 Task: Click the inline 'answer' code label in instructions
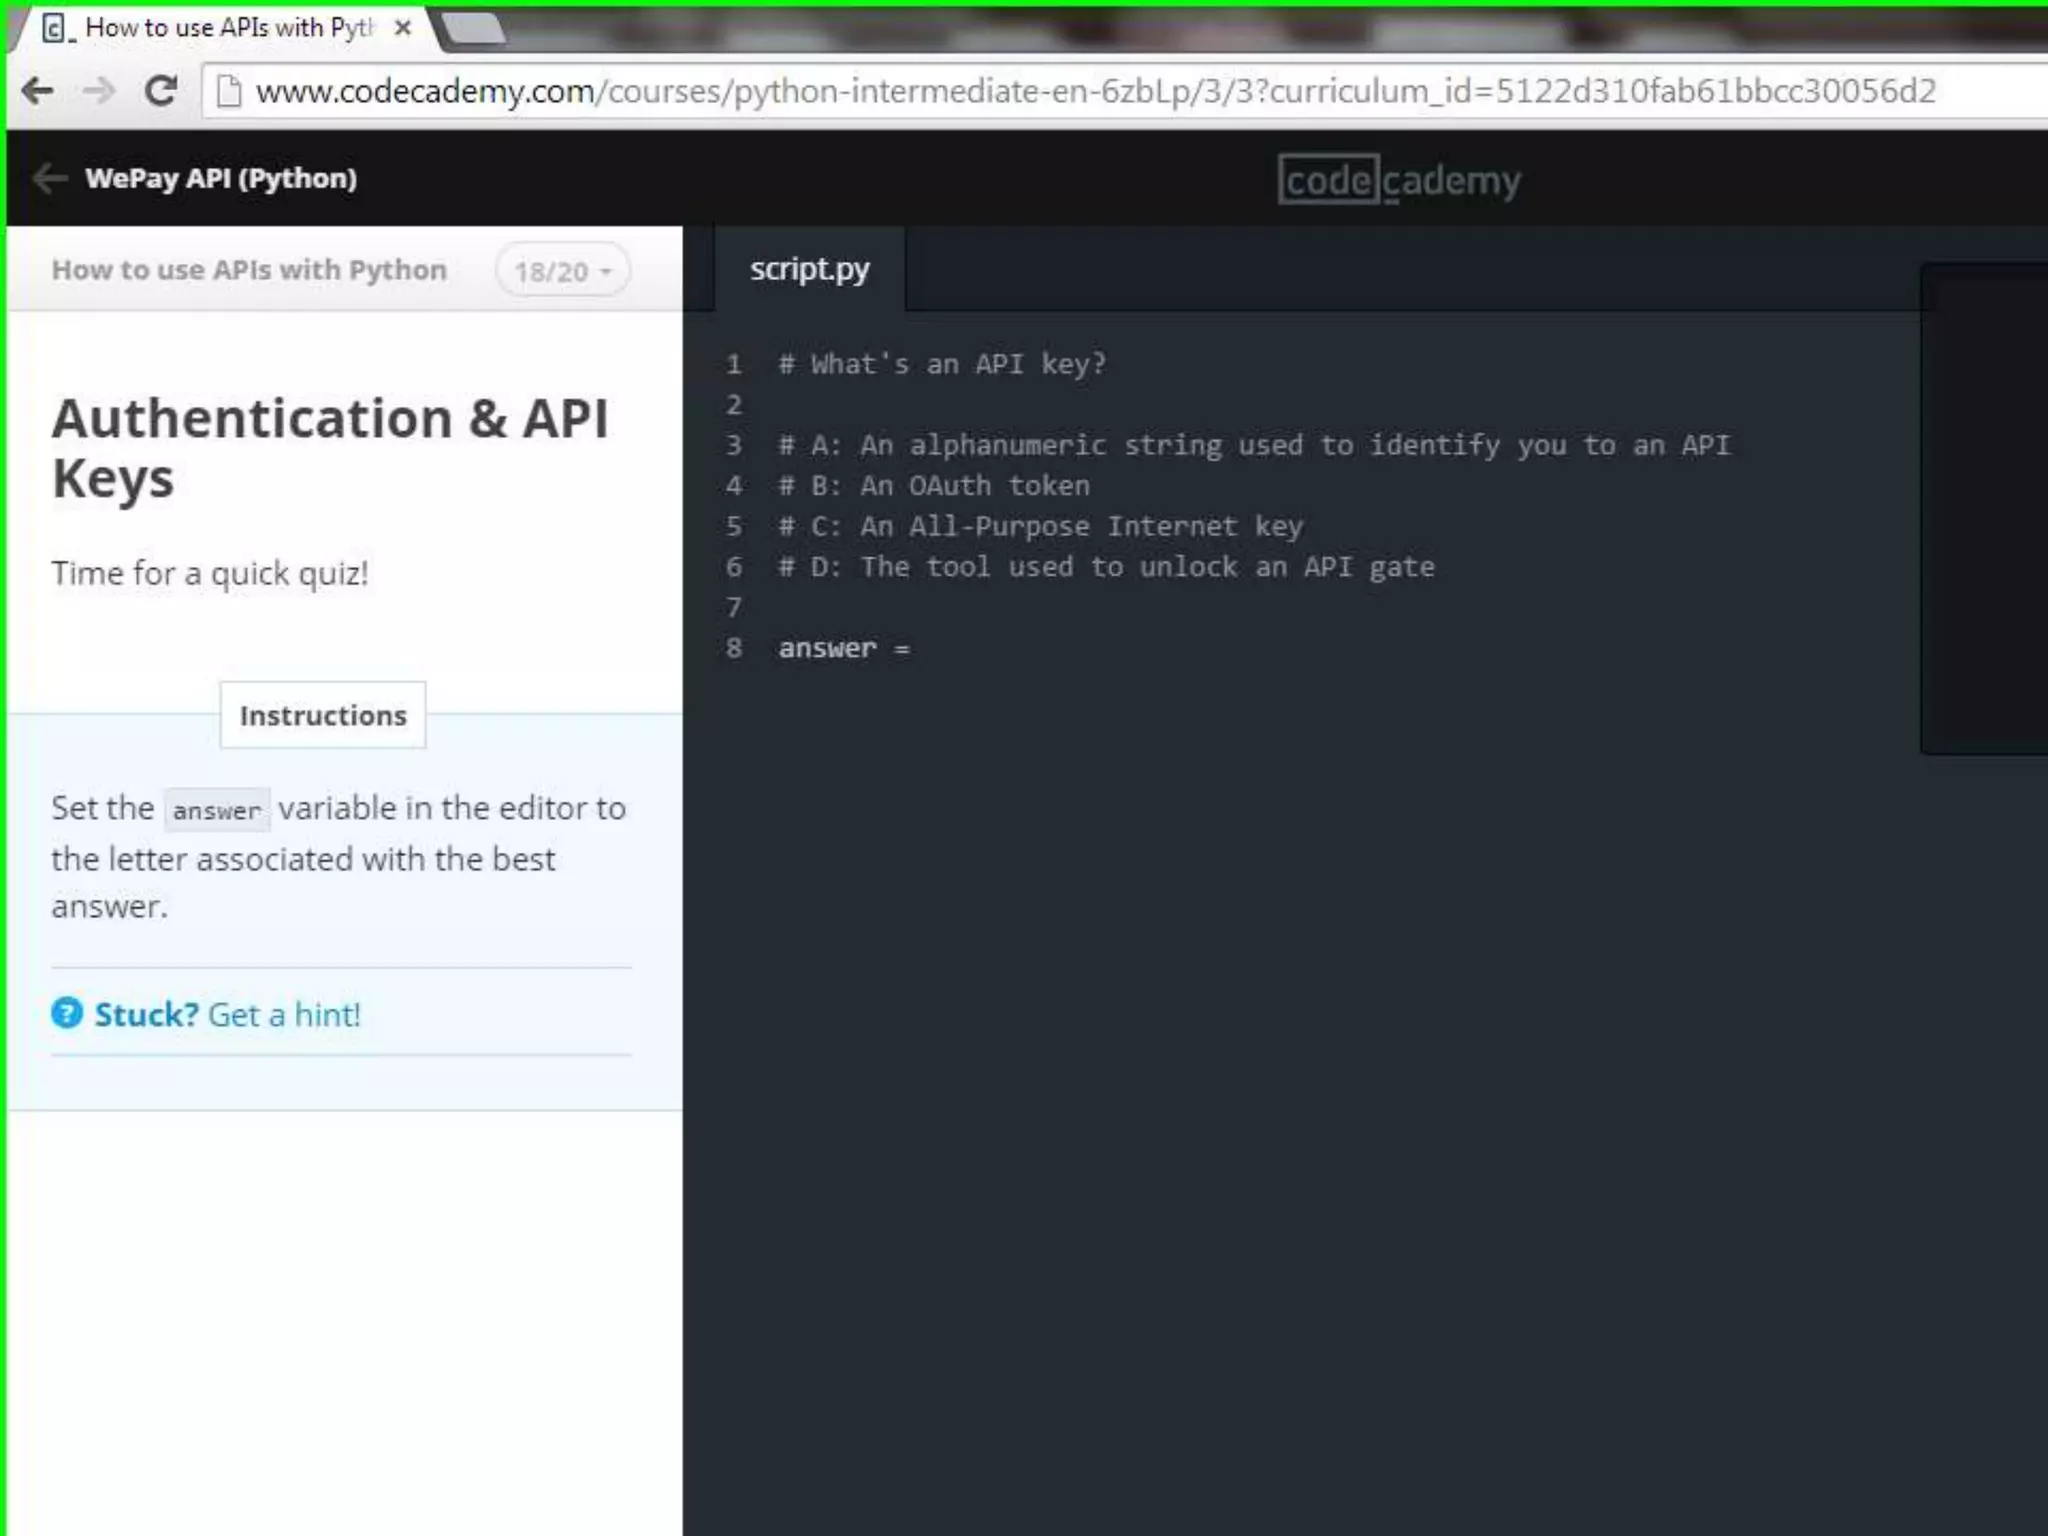pos(217,810)
